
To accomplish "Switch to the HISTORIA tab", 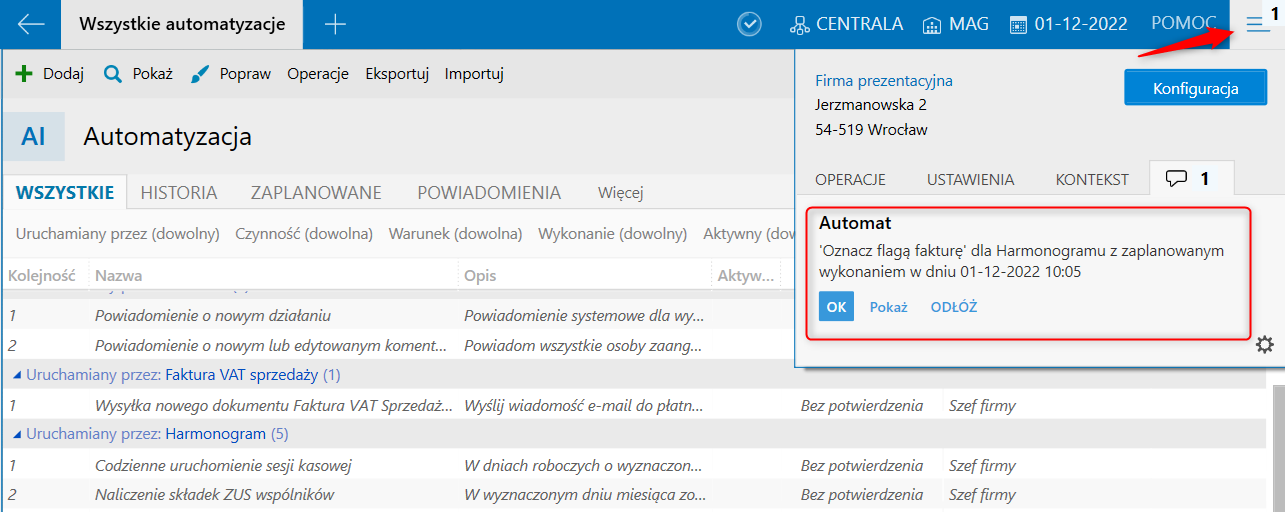I will point(179,193).
